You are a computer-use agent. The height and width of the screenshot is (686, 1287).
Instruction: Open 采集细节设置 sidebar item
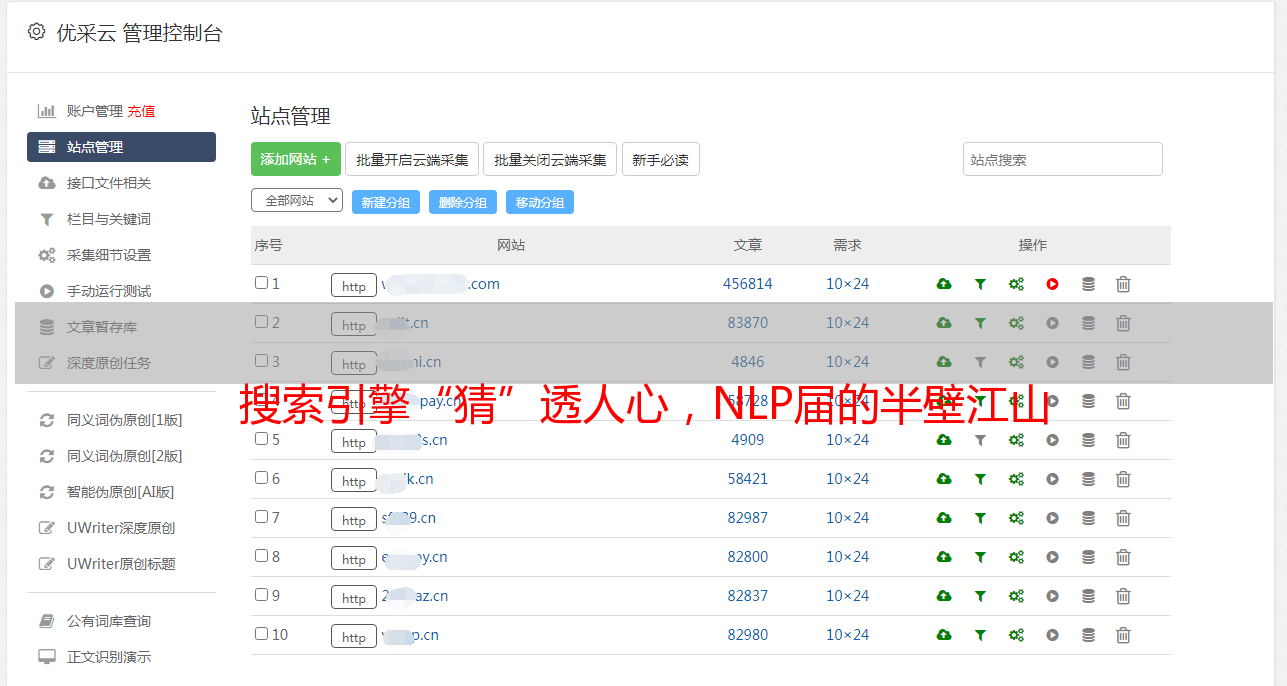(x=109, y=255)
